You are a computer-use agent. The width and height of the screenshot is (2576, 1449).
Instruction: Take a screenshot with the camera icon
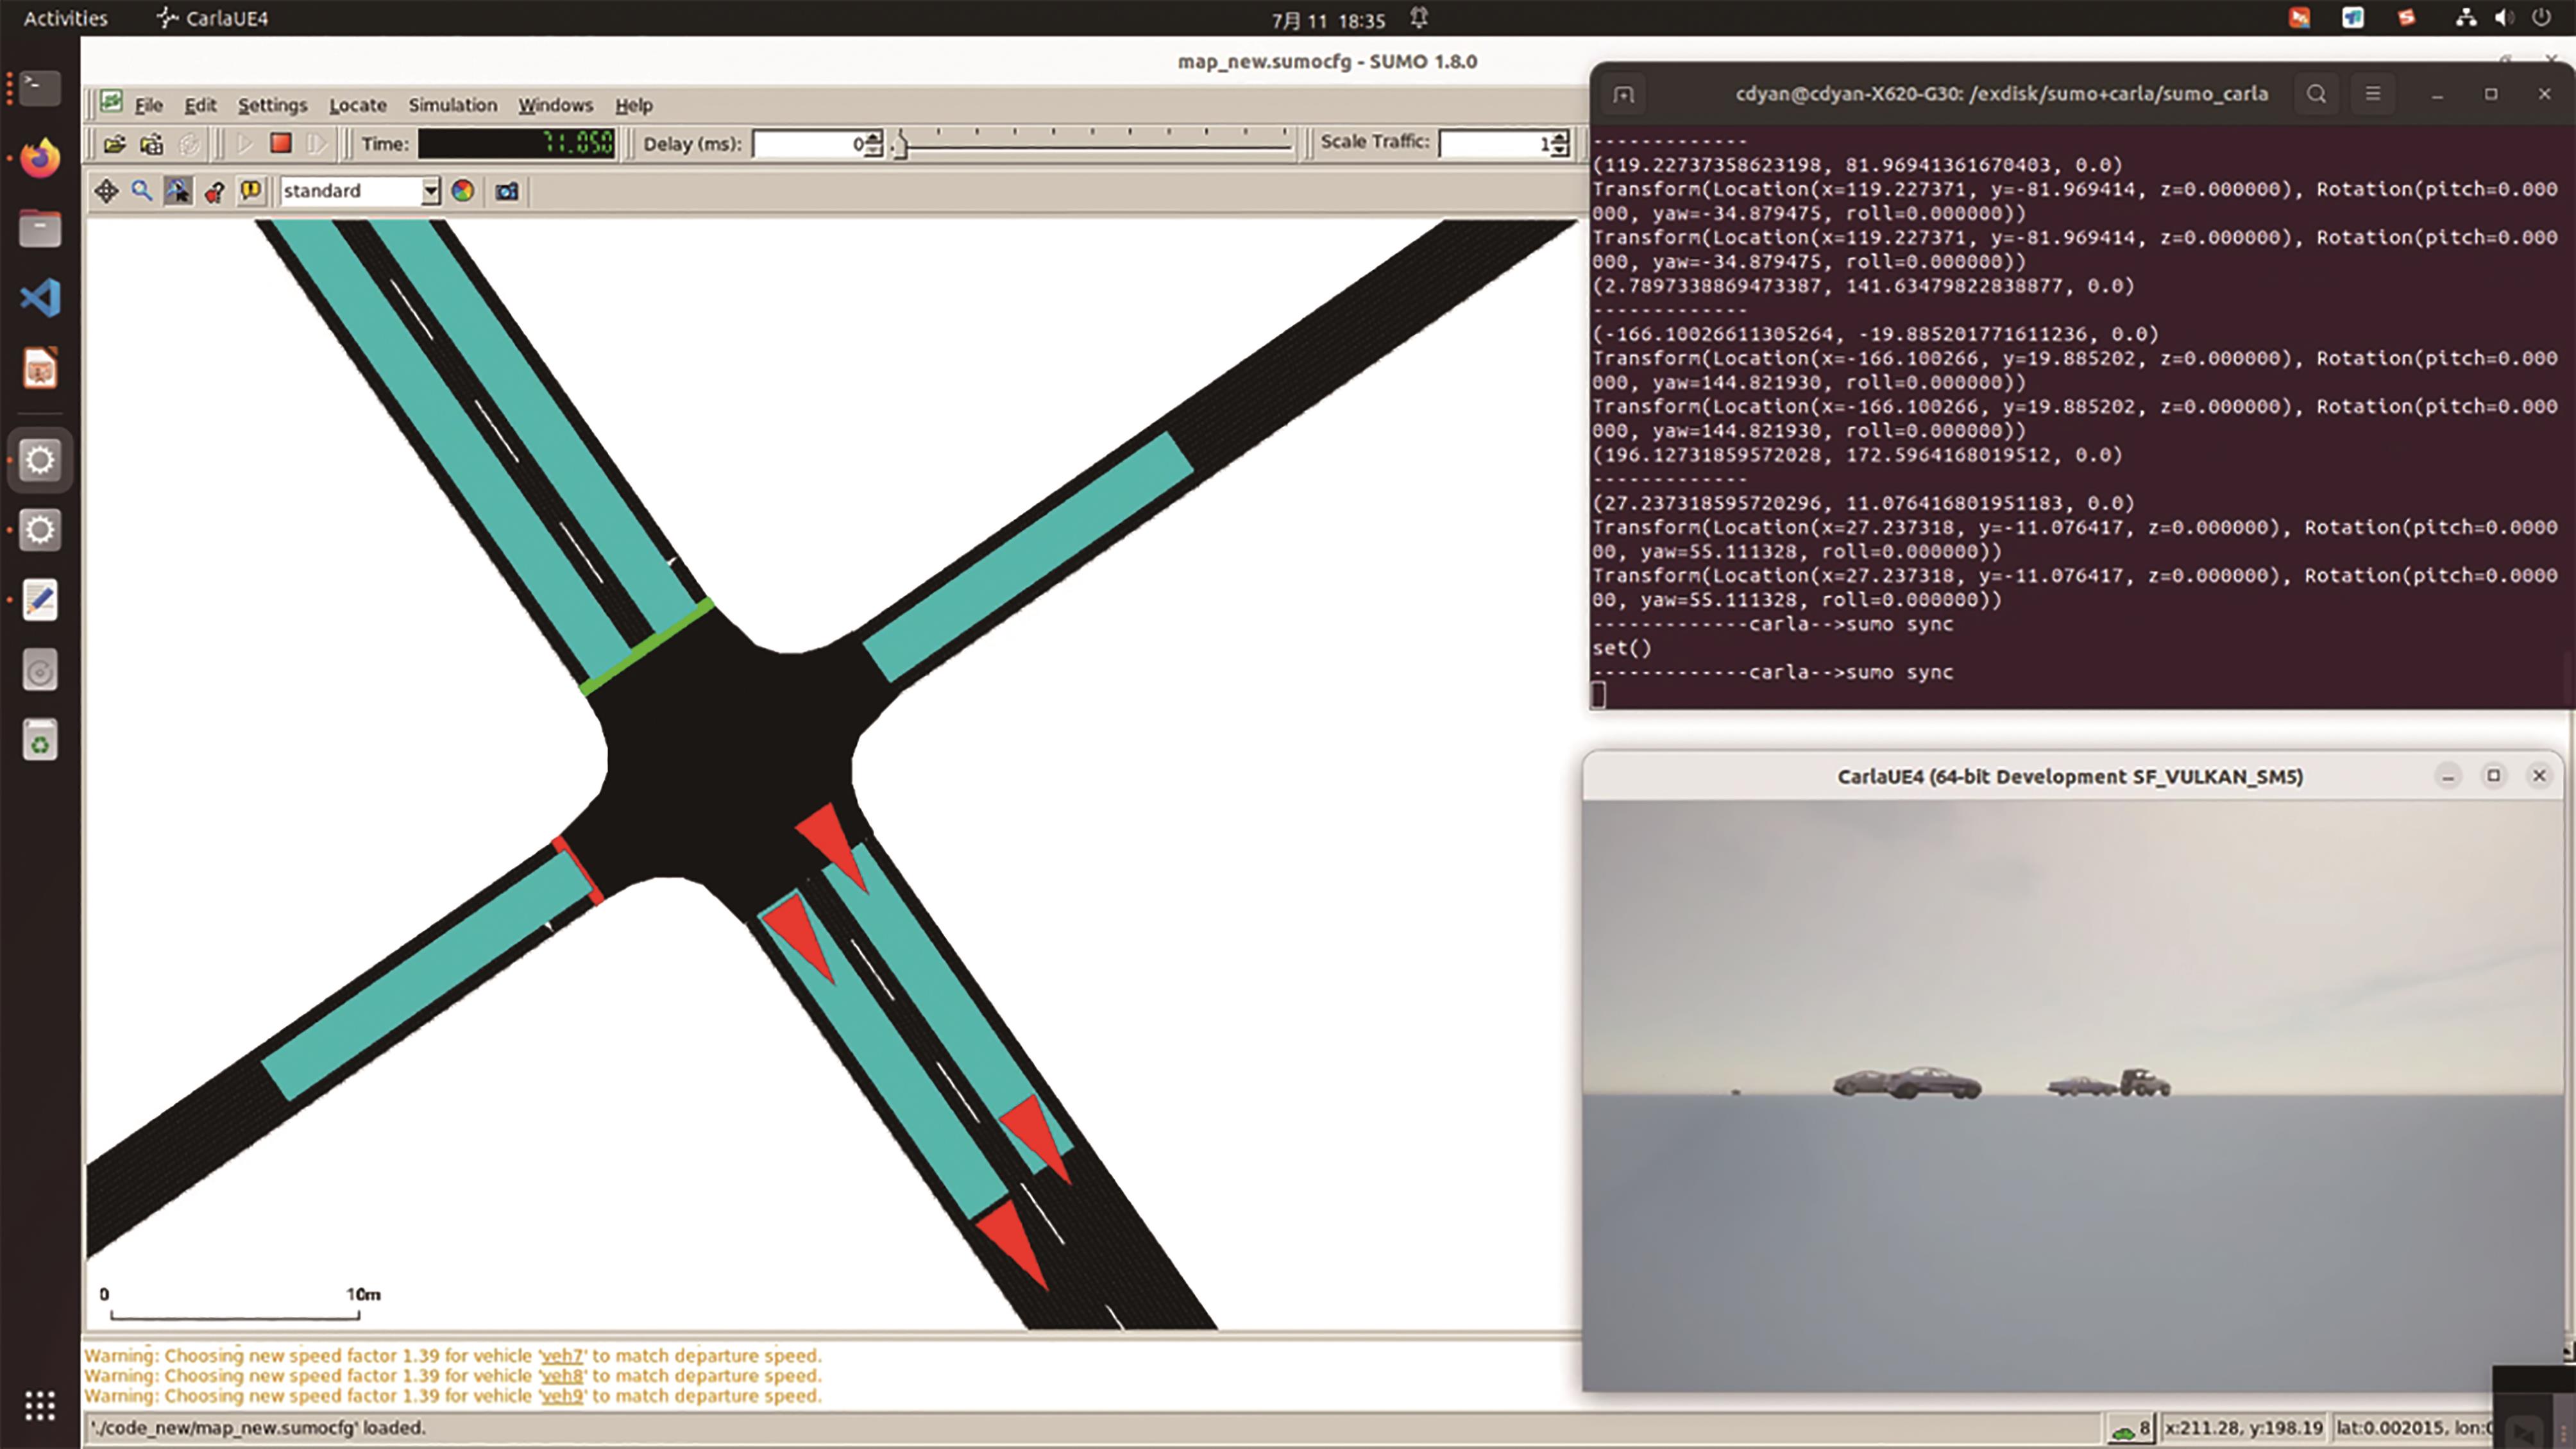point(507,191)
